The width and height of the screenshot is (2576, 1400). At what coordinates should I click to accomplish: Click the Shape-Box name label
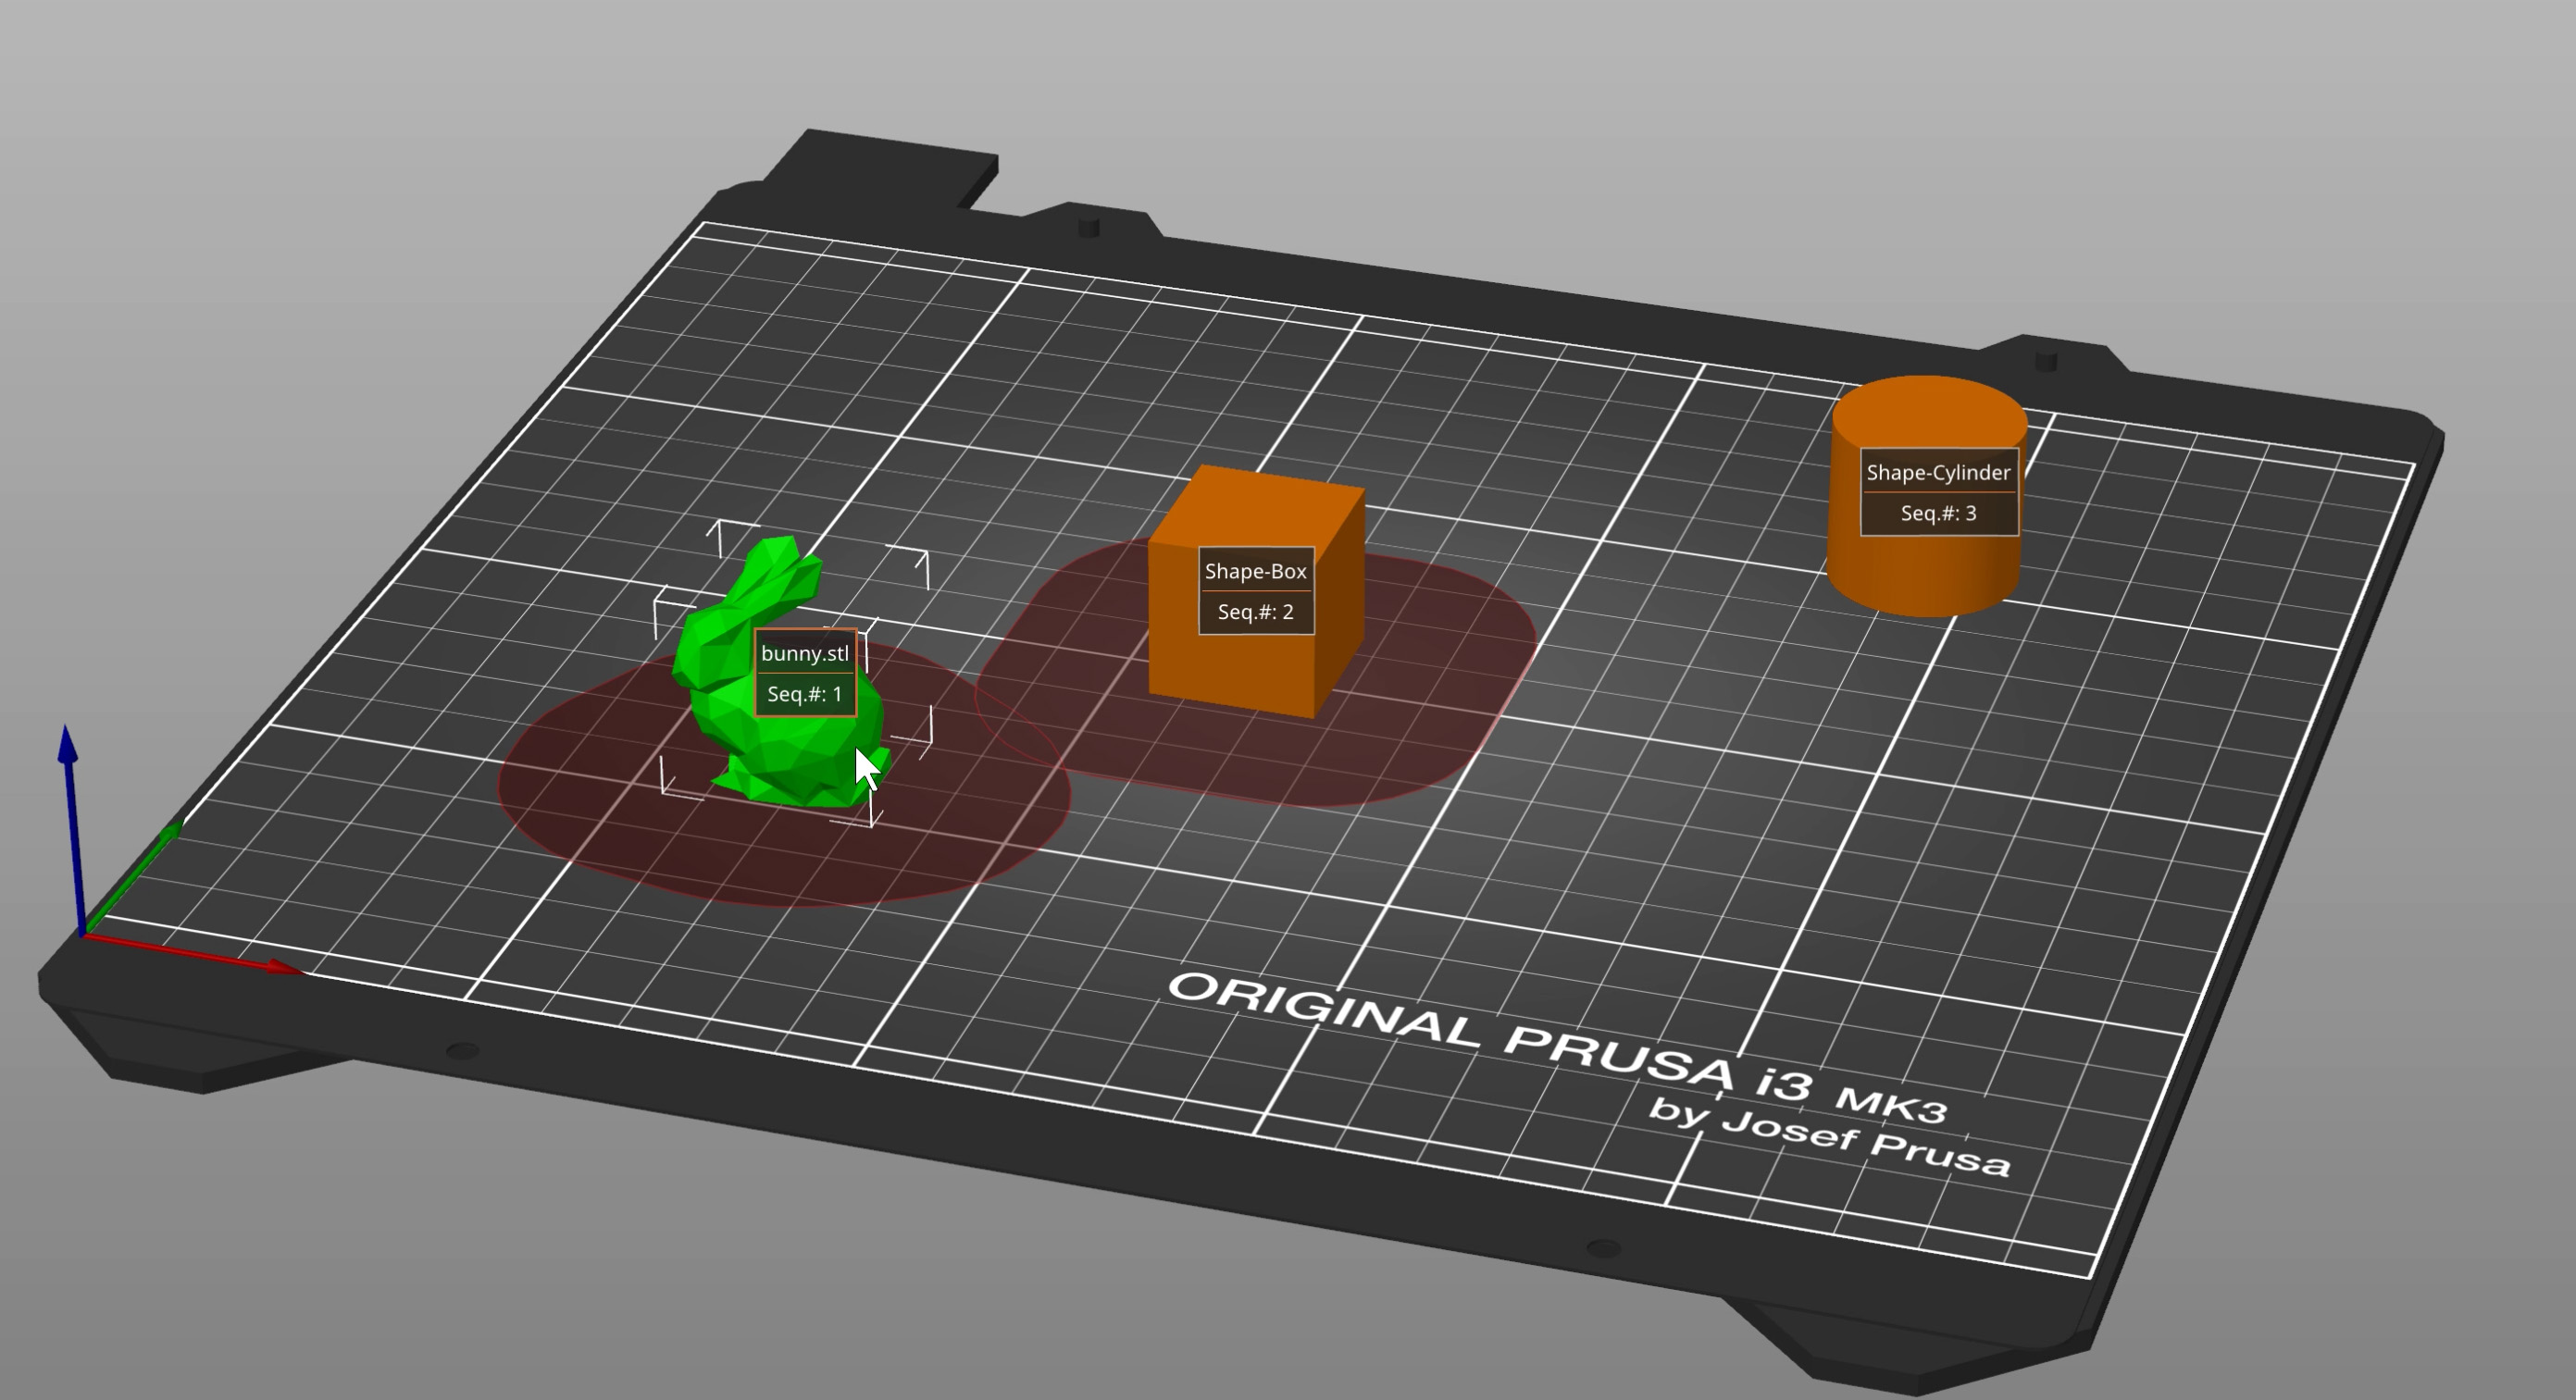pyautogui.click(x=1256, y=571)
